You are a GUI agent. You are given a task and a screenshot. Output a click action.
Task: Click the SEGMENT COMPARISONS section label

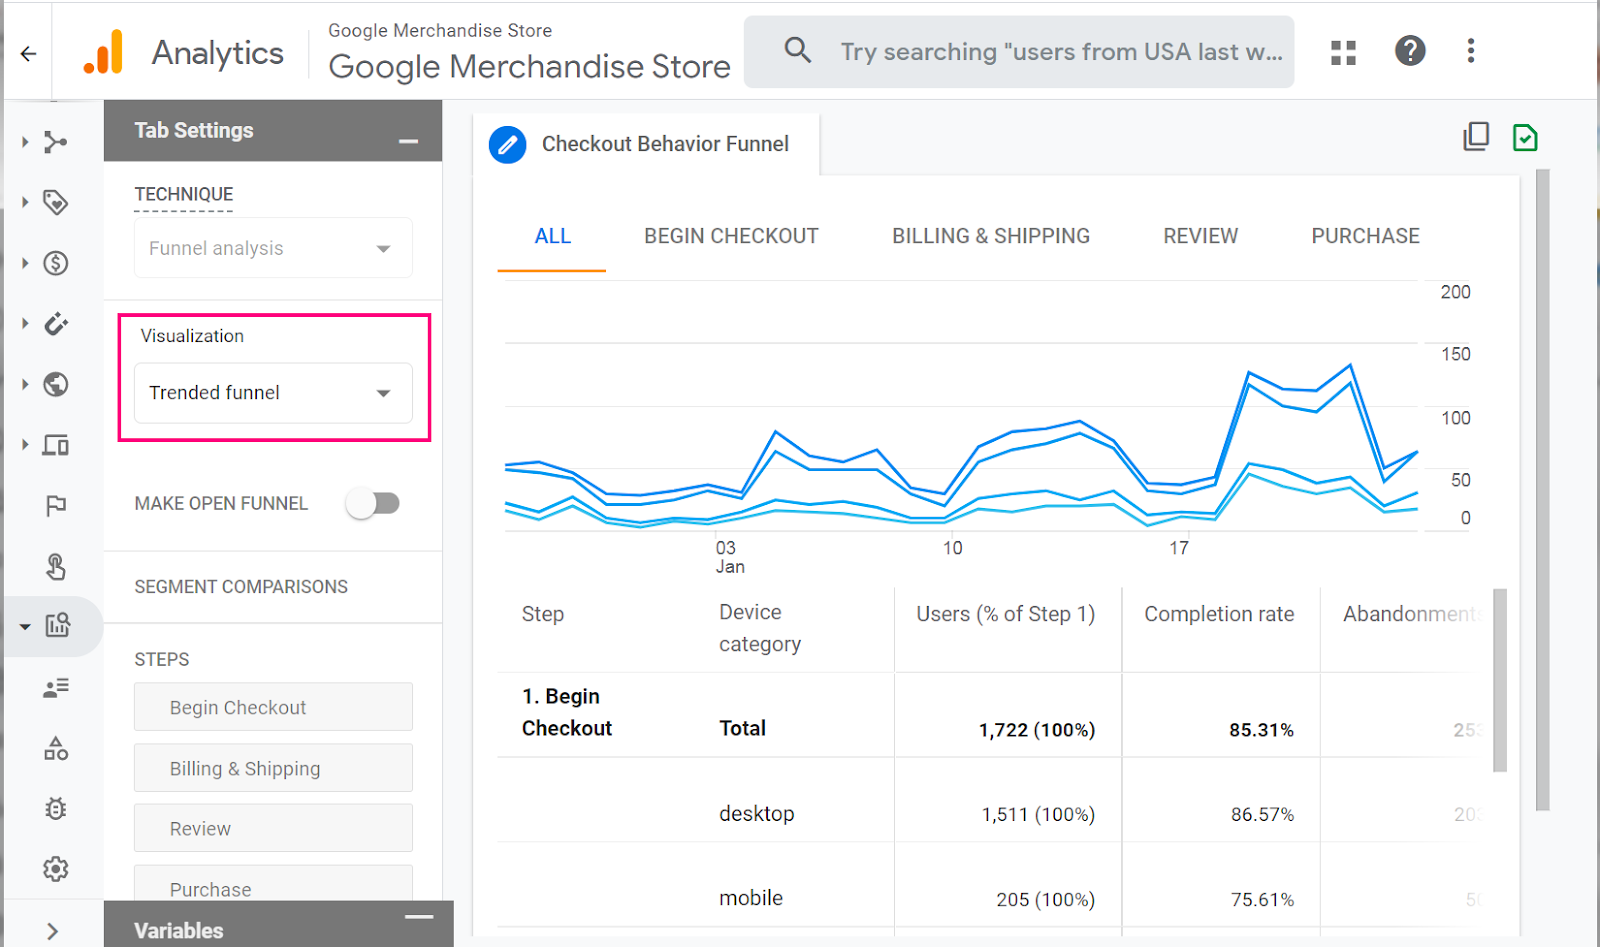click(x=241, y=587)
